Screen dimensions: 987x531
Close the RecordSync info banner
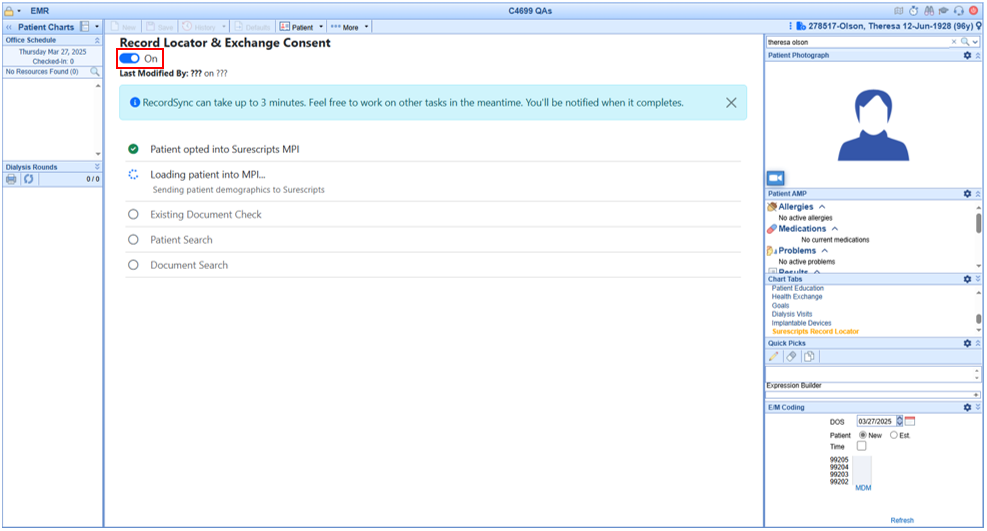[731, 103]
